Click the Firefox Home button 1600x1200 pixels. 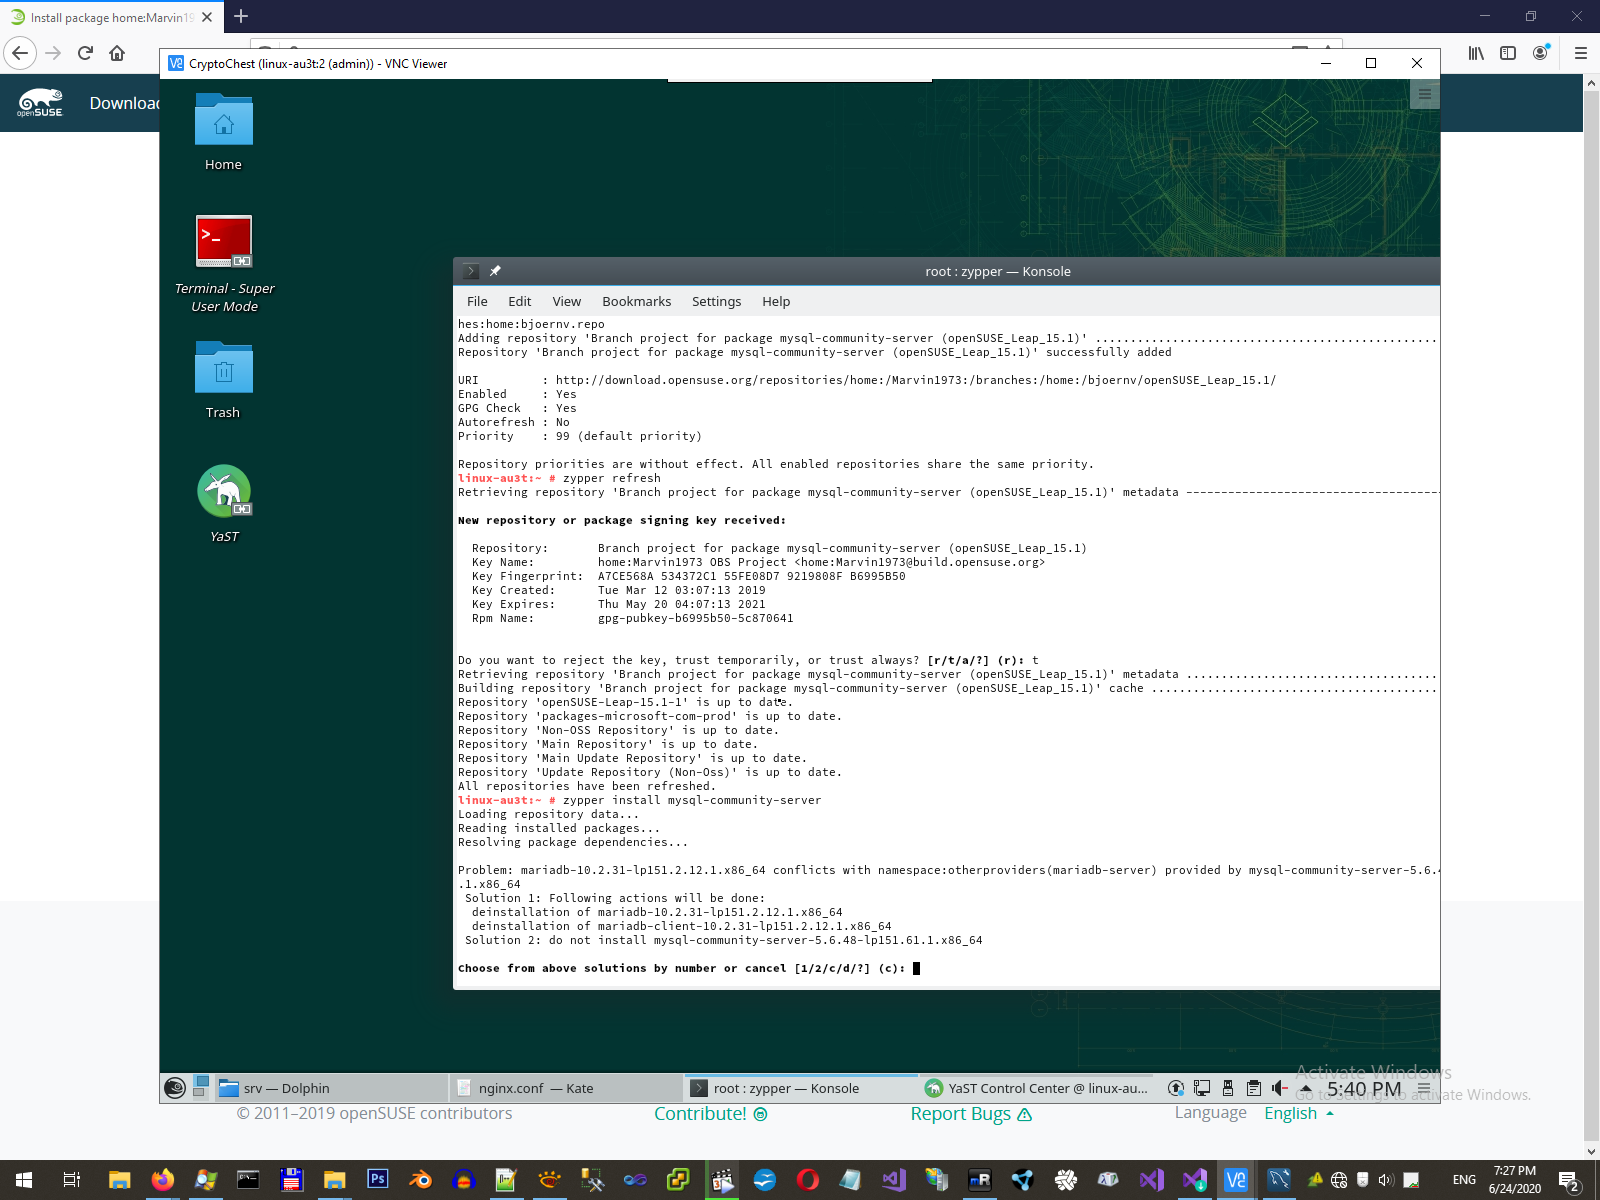[x=117, y=53]
